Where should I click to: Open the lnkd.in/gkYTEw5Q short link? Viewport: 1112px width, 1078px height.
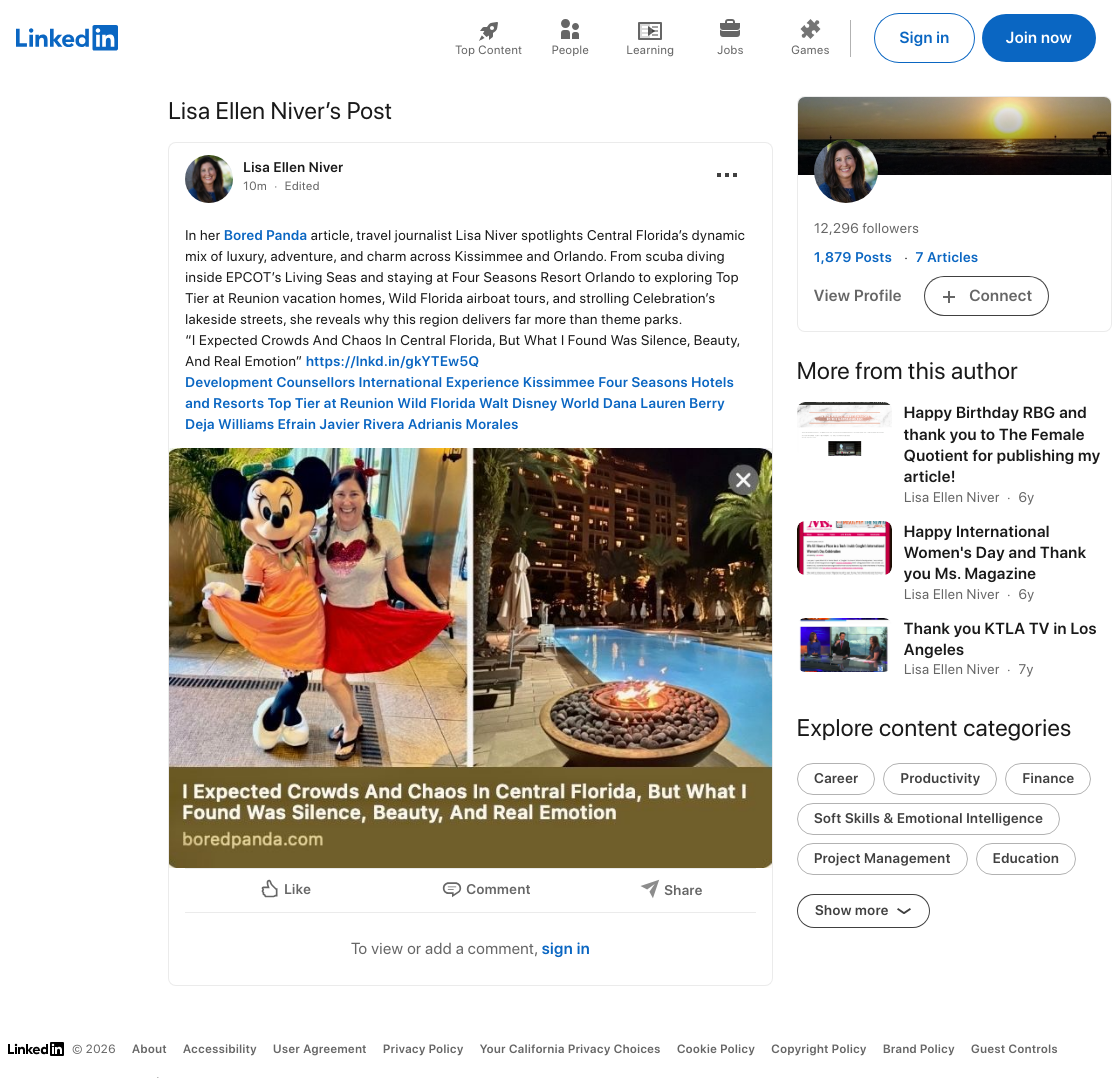[x=392, y=362]
